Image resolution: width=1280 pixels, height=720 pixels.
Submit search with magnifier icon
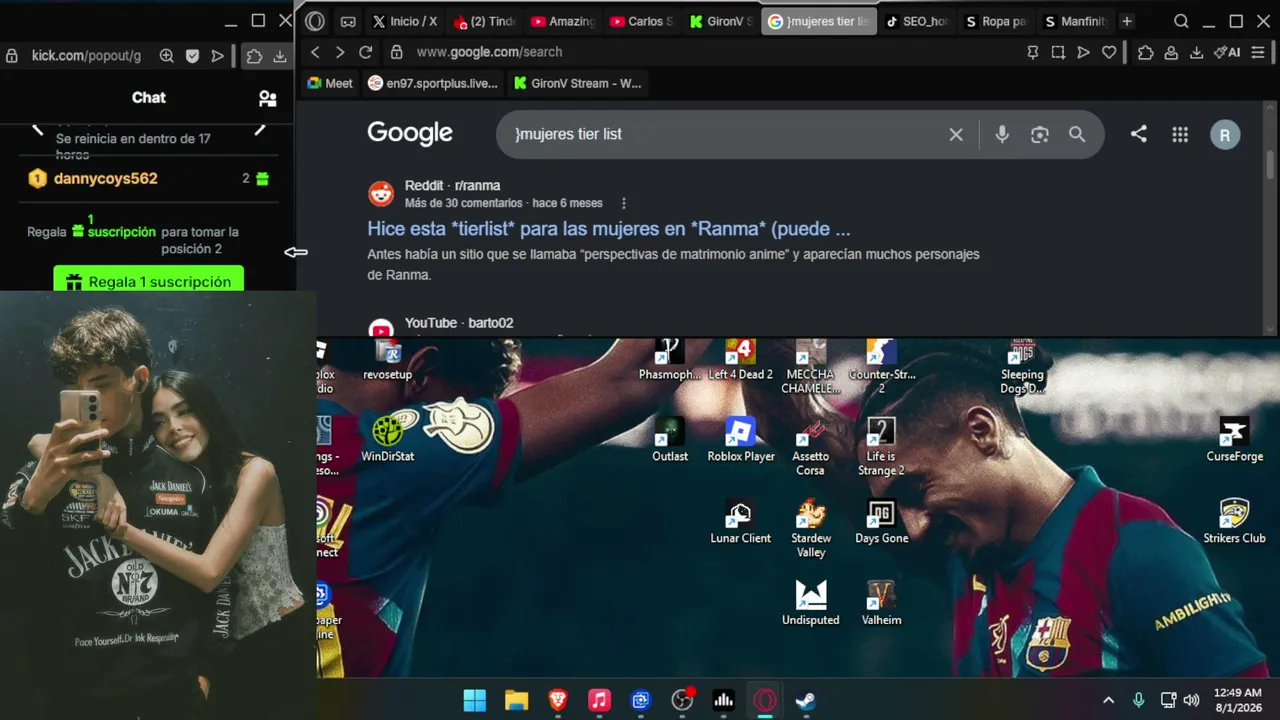pos(1077,134)
